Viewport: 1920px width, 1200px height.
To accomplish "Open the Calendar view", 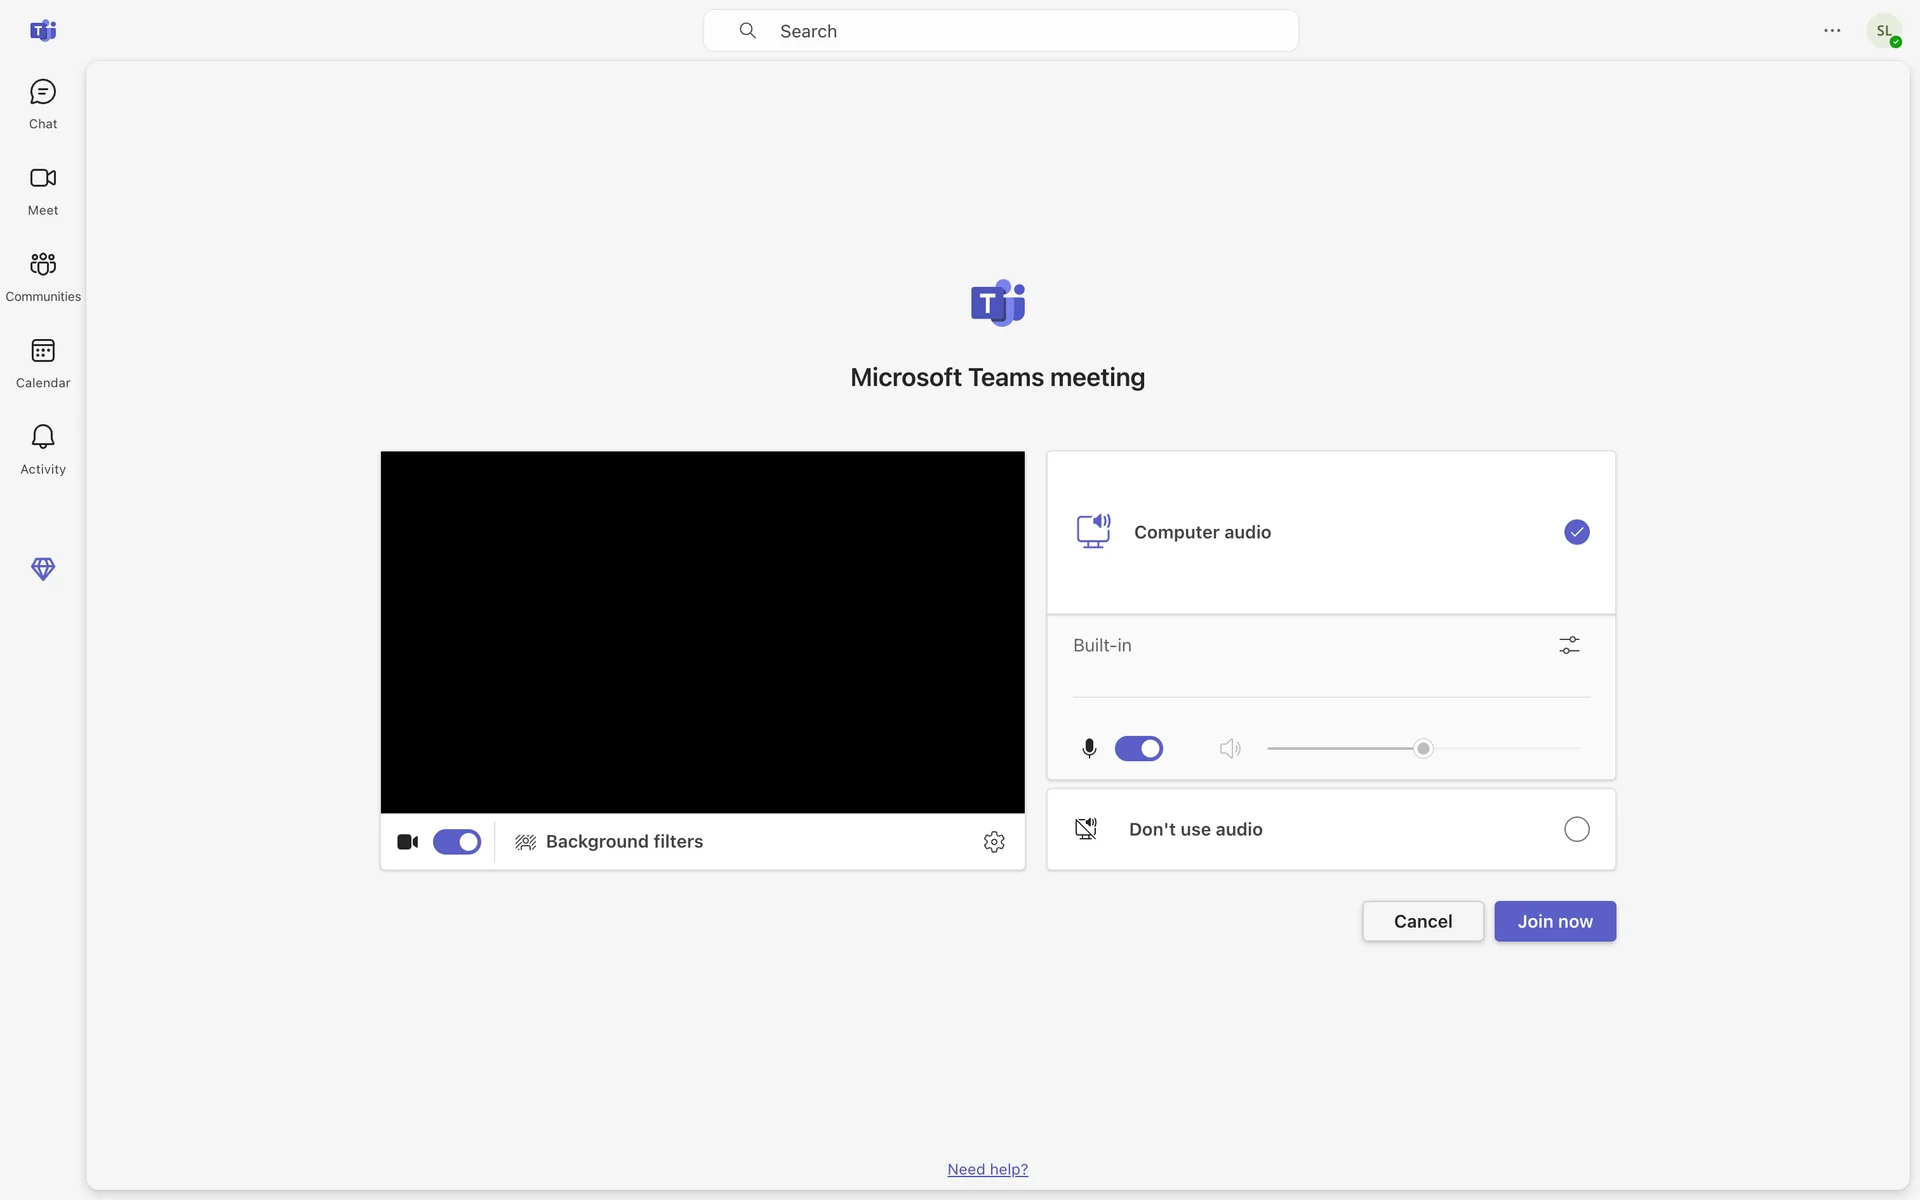I will pos(43,362).
